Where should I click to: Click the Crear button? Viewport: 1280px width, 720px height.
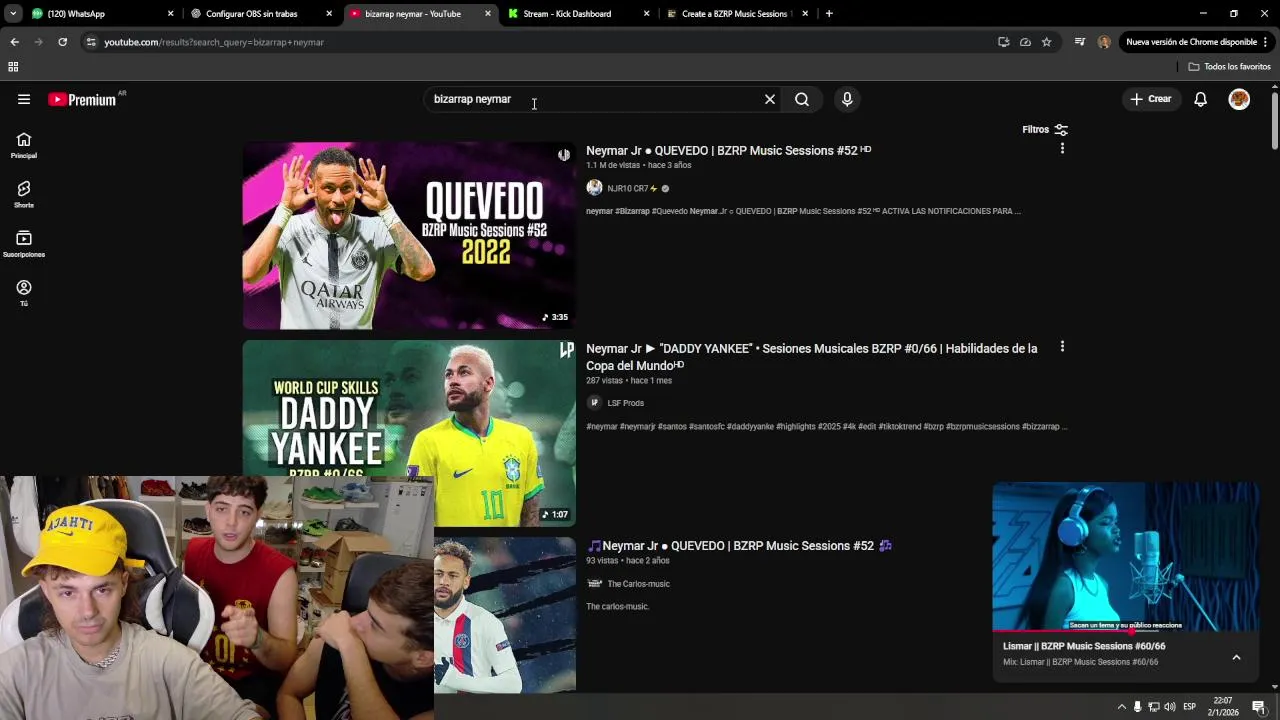(1151, 99)
